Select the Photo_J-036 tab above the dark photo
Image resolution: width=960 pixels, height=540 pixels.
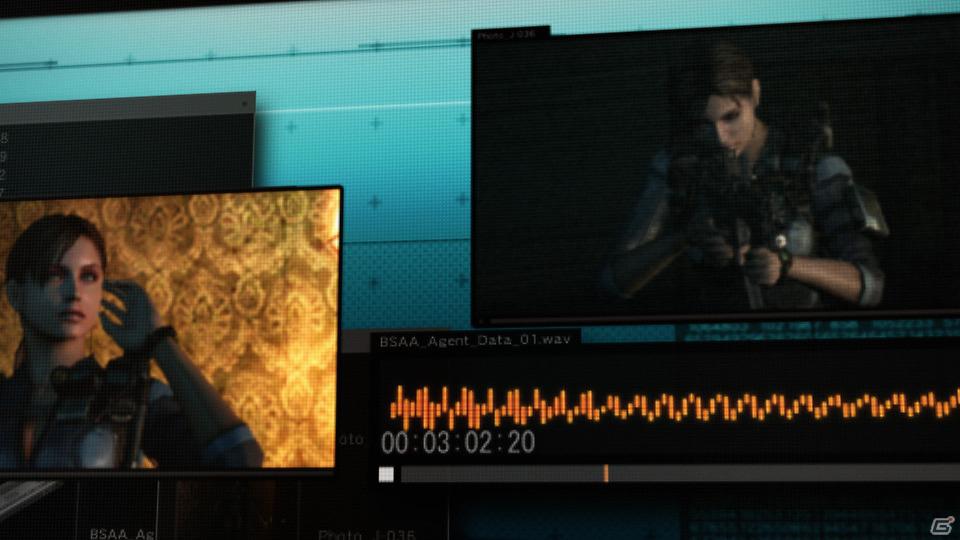tap(509, 35)
